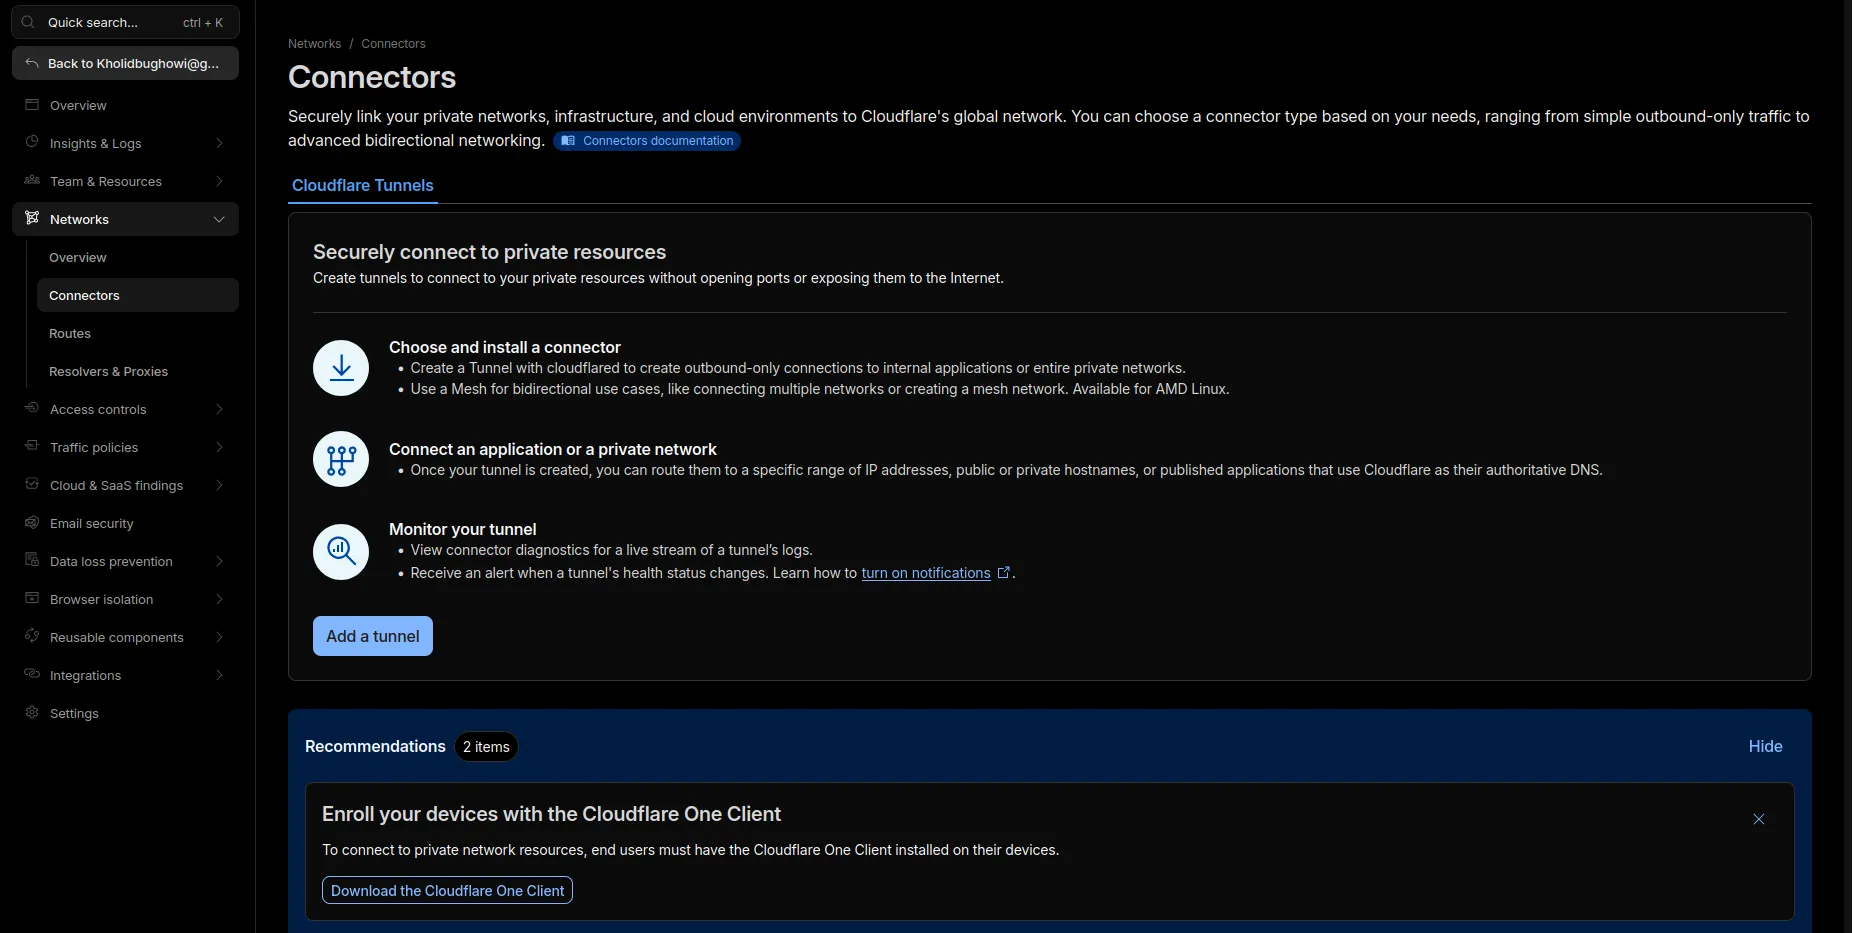Screen dimensions: 1854x933
Task: Click the external link icon after turn on notifications
Action: pos(1004,573)
